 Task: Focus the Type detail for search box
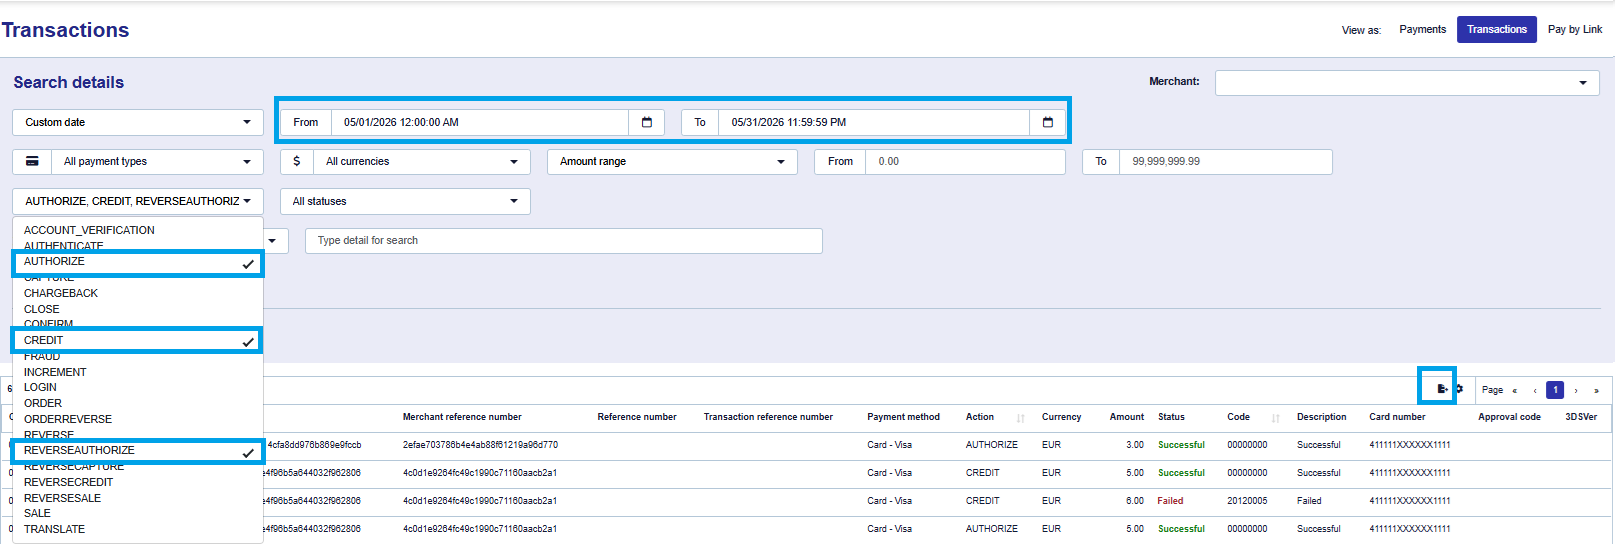point(564,241)
